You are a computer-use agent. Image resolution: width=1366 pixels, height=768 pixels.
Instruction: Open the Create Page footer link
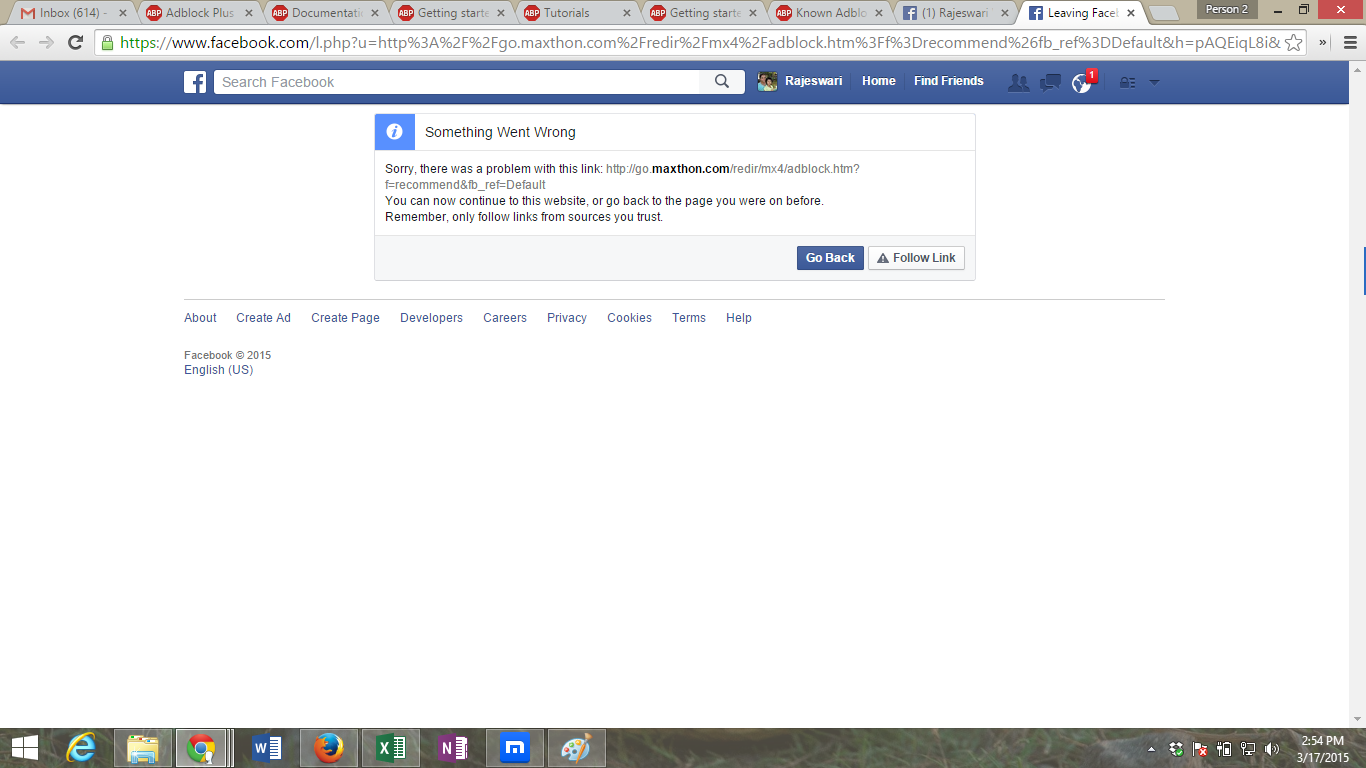[345, 318]
